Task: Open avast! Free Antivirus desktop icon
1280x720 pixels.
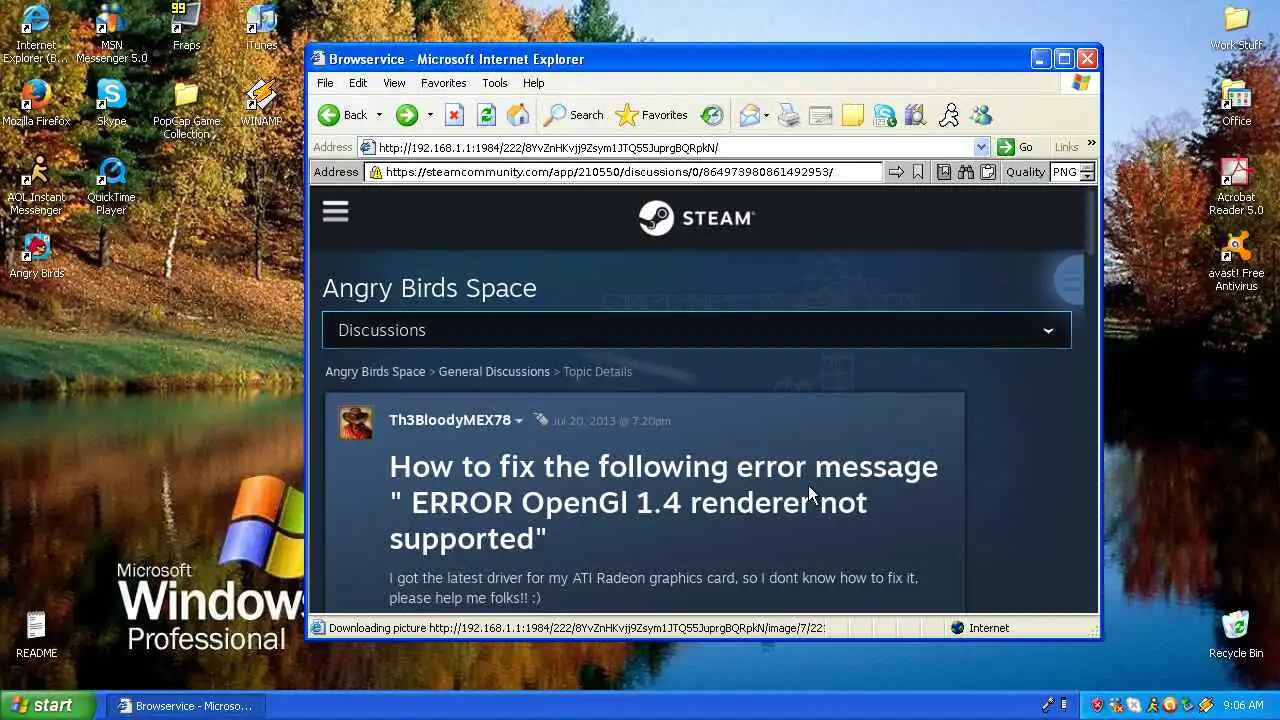Action: tap(1236, 261)
